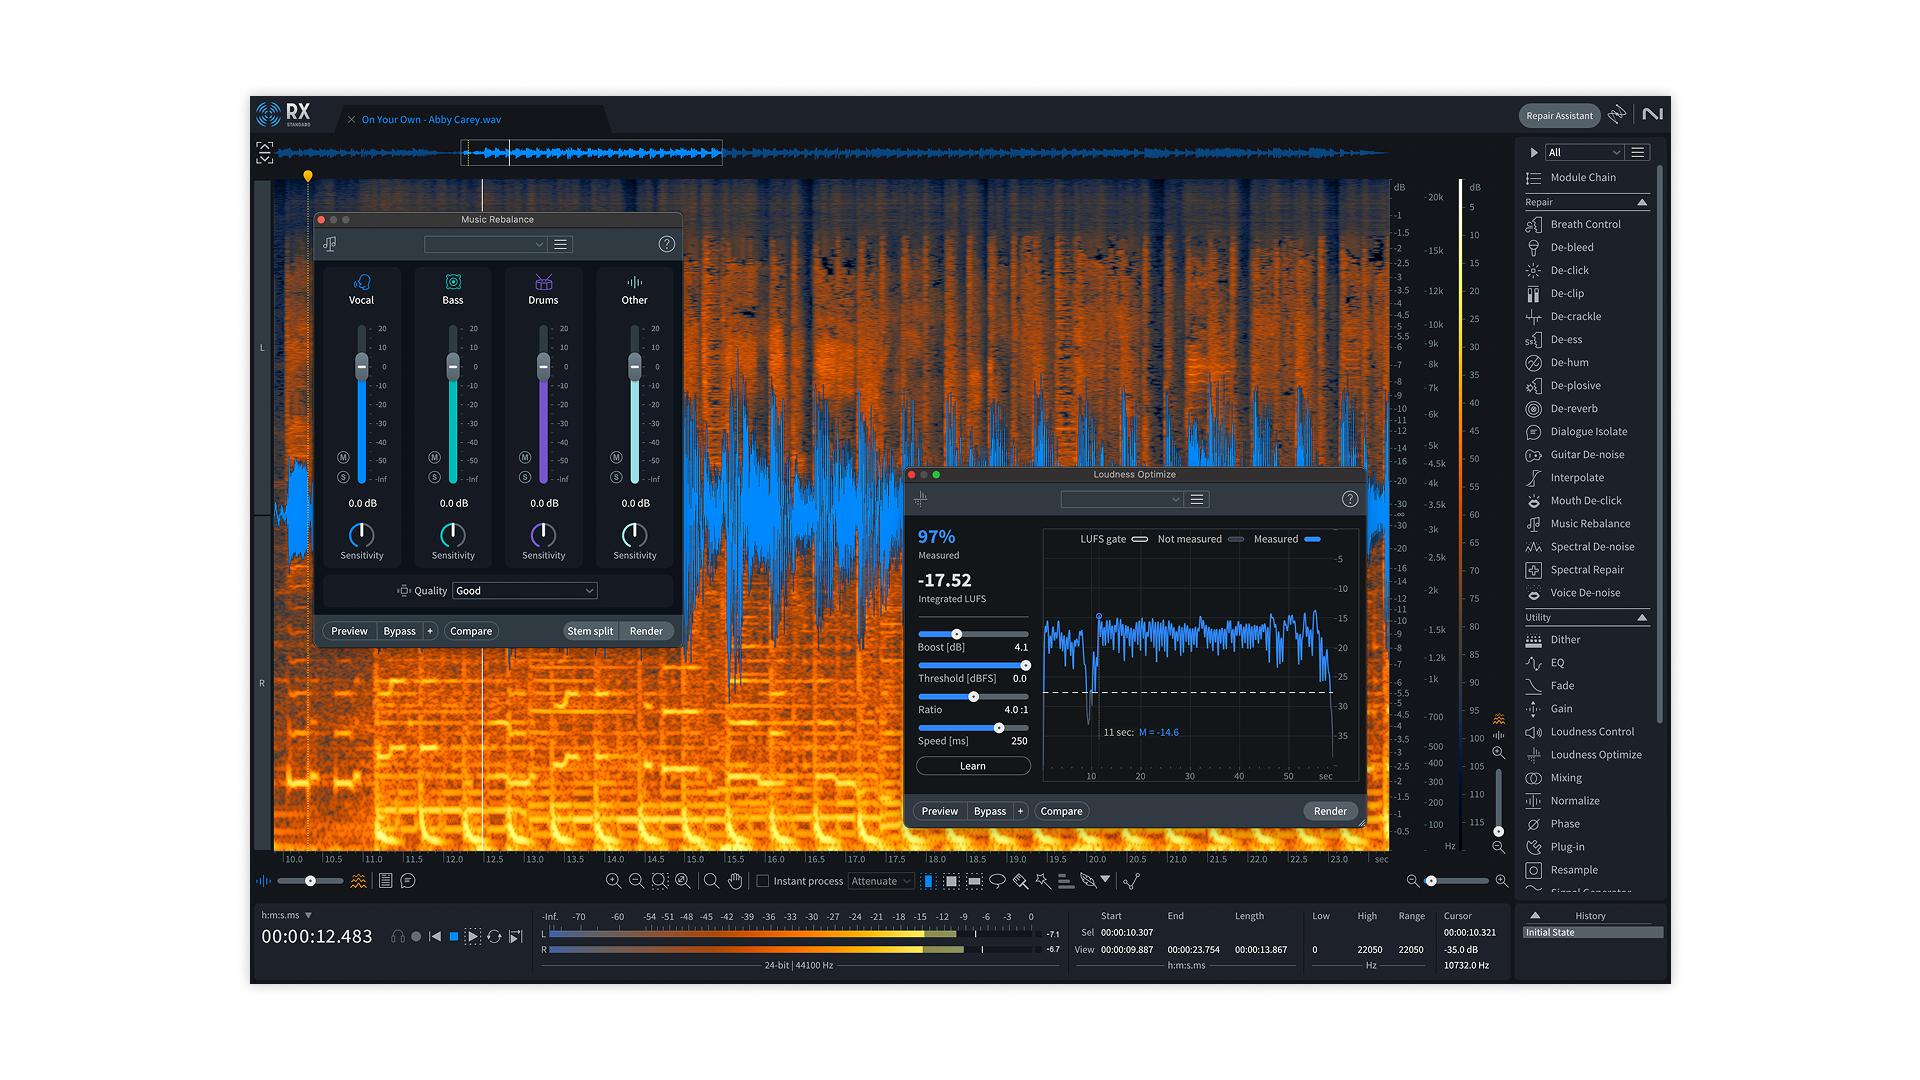Enable Instant process checkbox
Screen dimensions: 1920x1080
click(763, 881)
